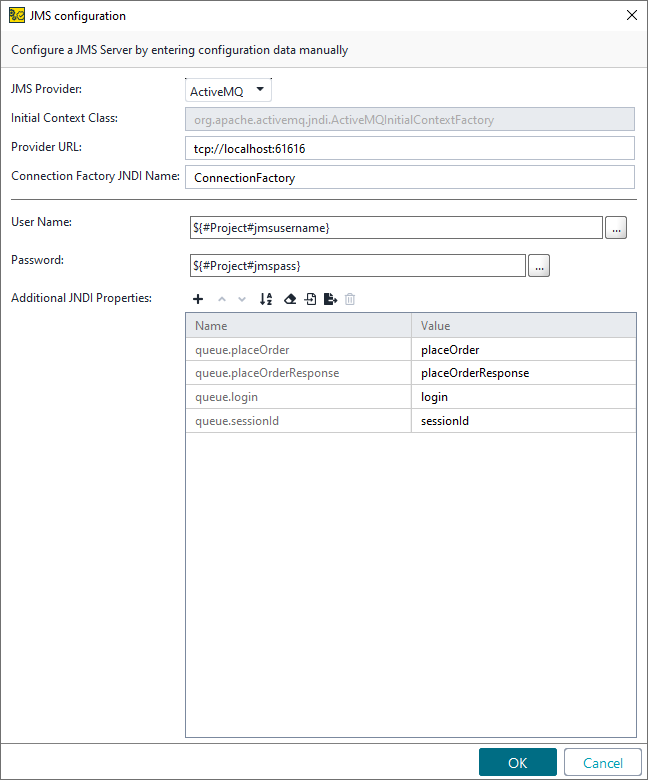The height and width of the screenshot is (780, 648).
Task: Close the JMS configuration window
Action: (632, 15)
